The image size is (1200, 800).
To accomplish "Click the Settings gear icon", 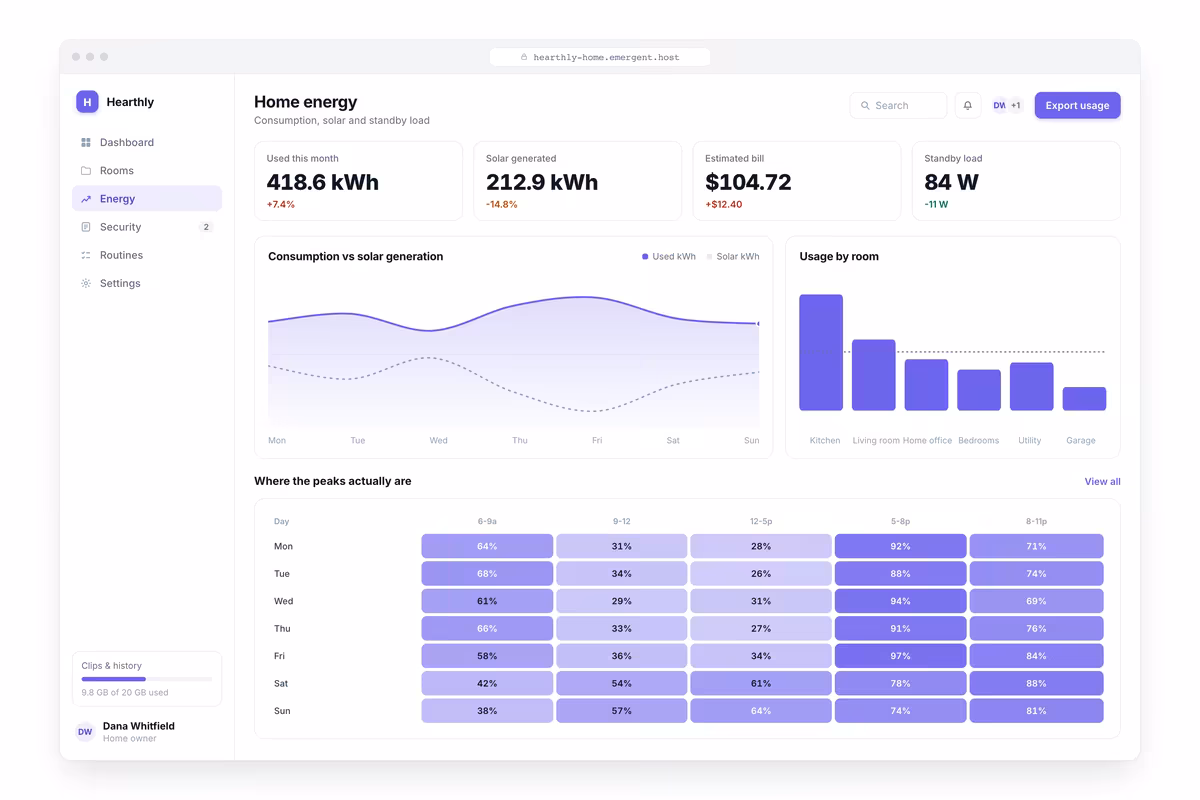I will coord(86,283).
